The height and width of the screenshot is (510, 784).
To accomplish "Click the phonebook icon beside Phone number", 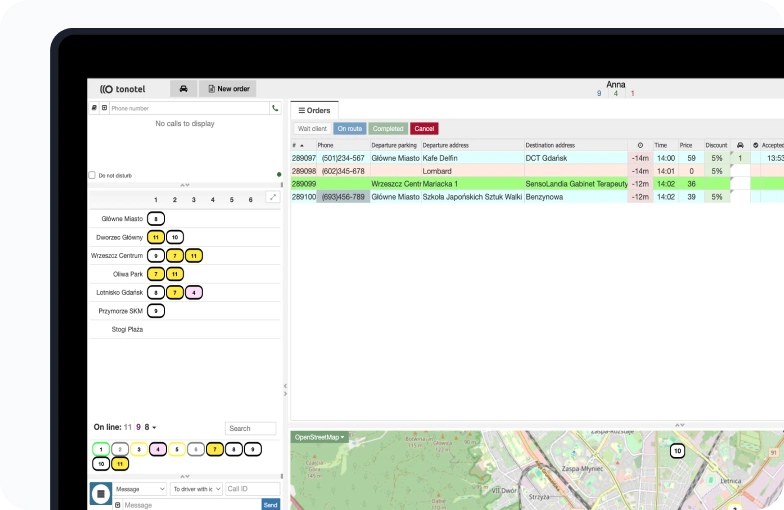I will [94, 108].
